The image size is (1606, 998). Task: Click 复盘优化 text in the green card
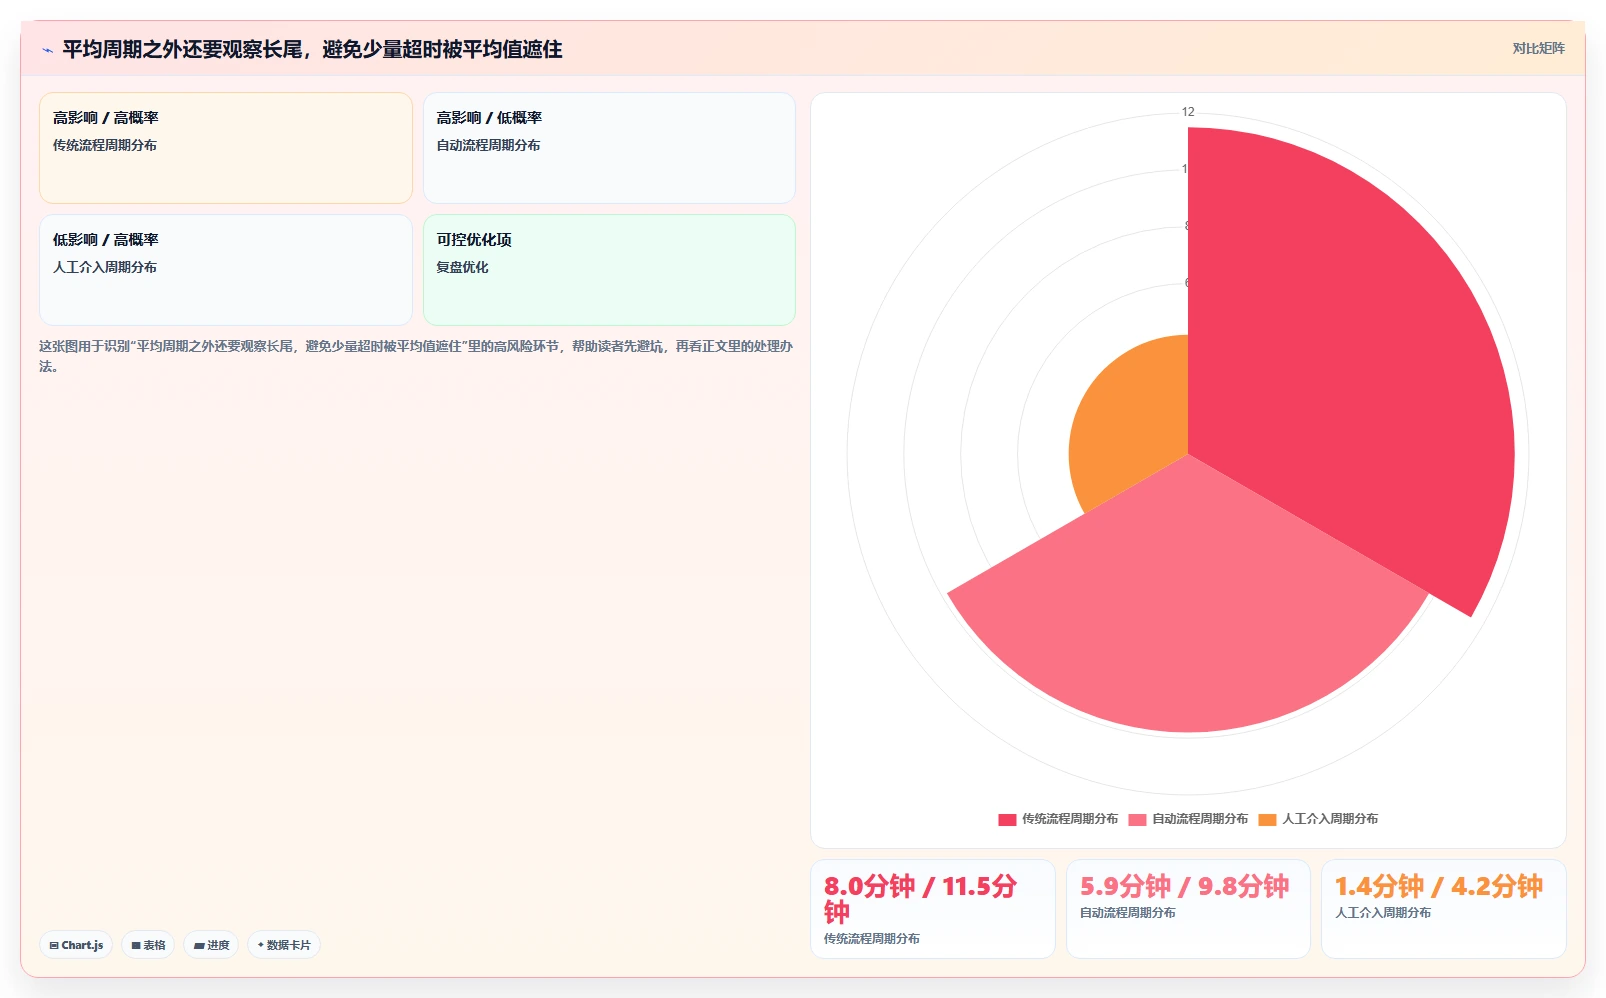(x=462, y=267)
